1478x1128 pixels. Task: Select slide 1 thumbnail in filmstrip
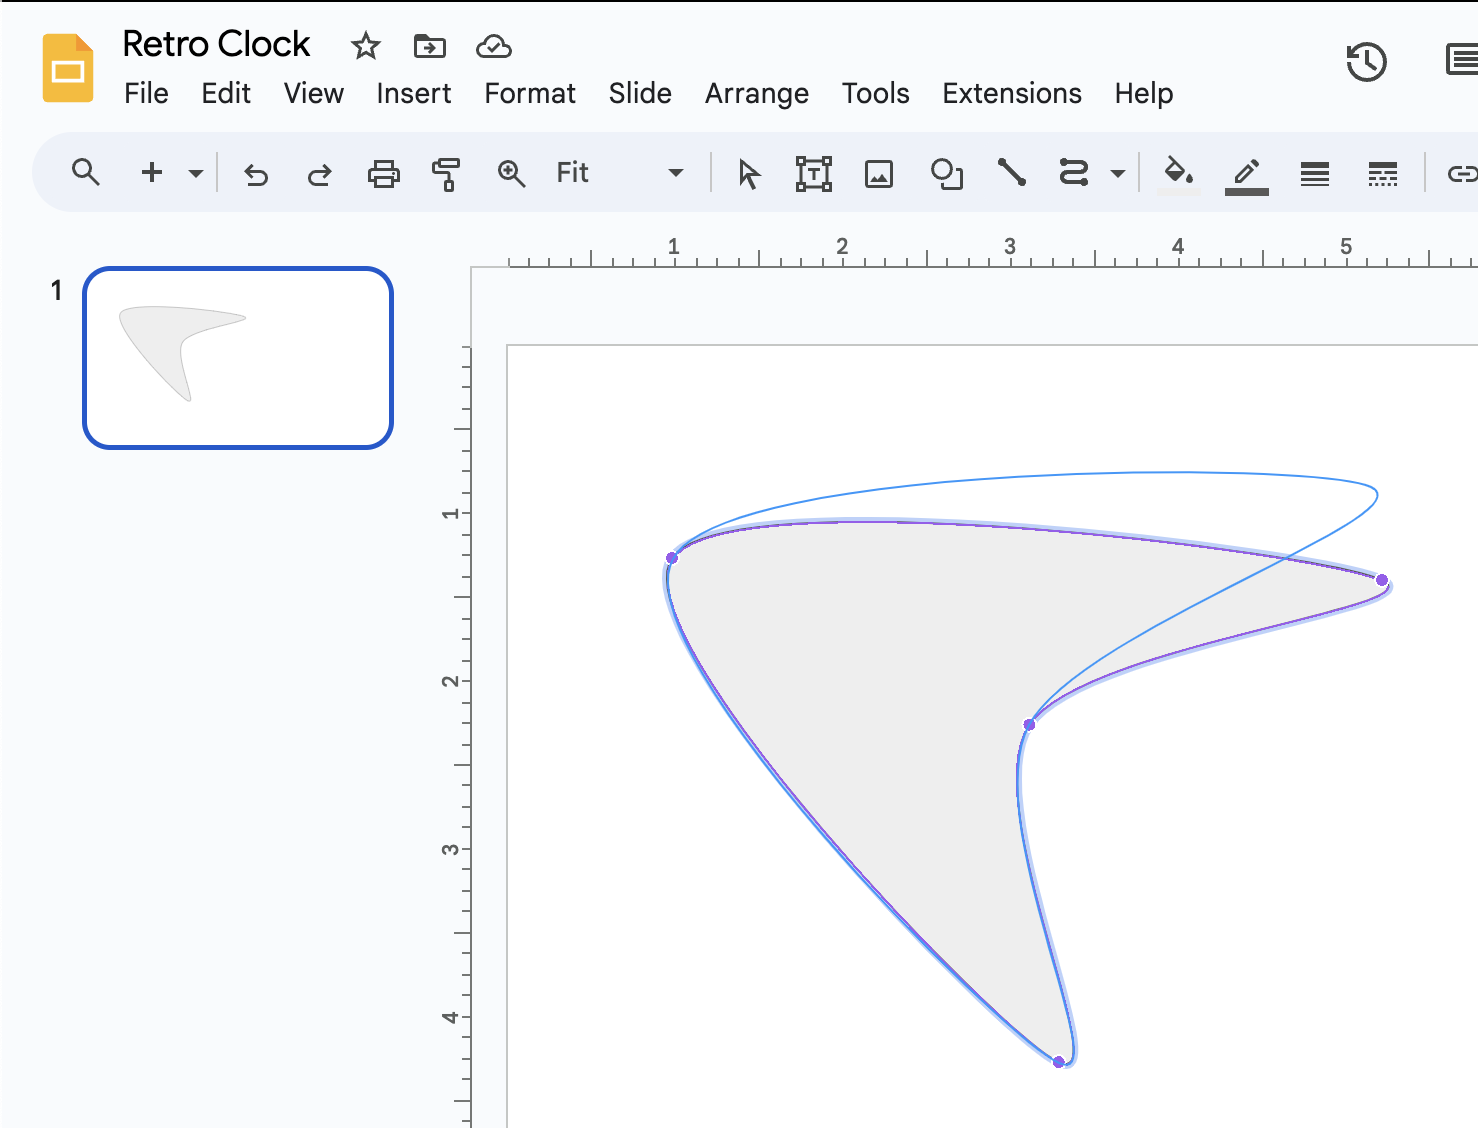(x=236, y=357)
